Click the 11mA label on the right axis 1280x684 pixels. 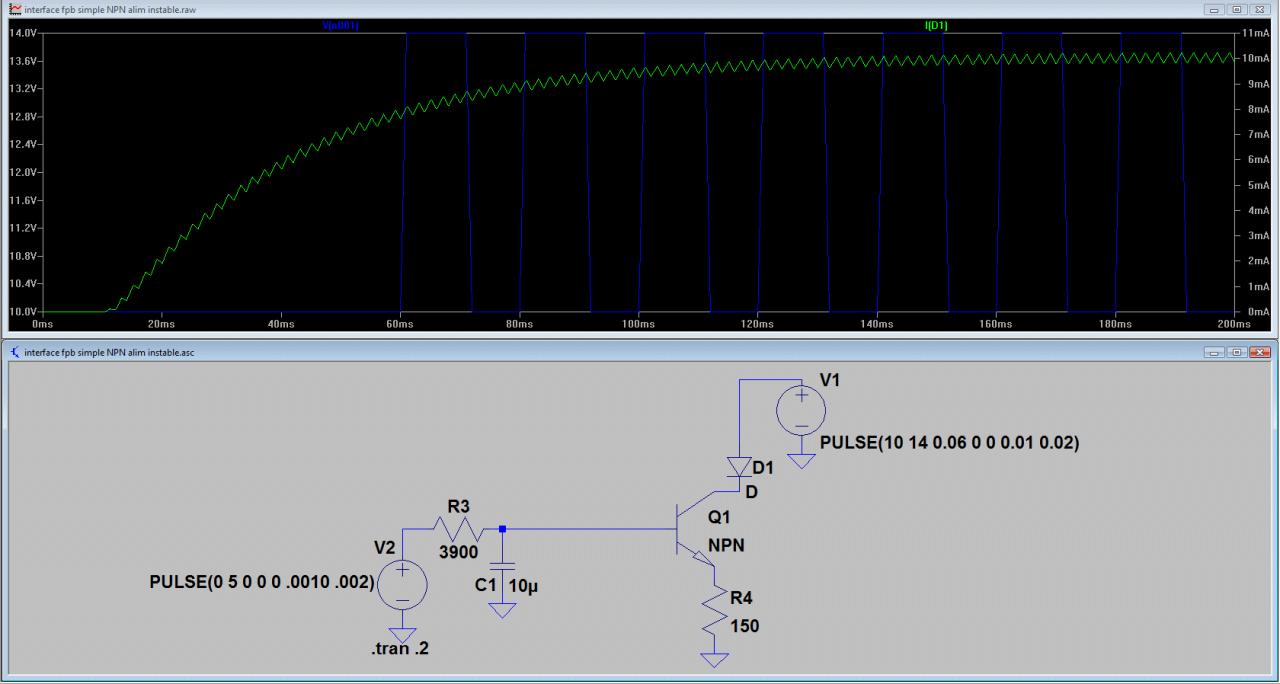coord(1256,34)
